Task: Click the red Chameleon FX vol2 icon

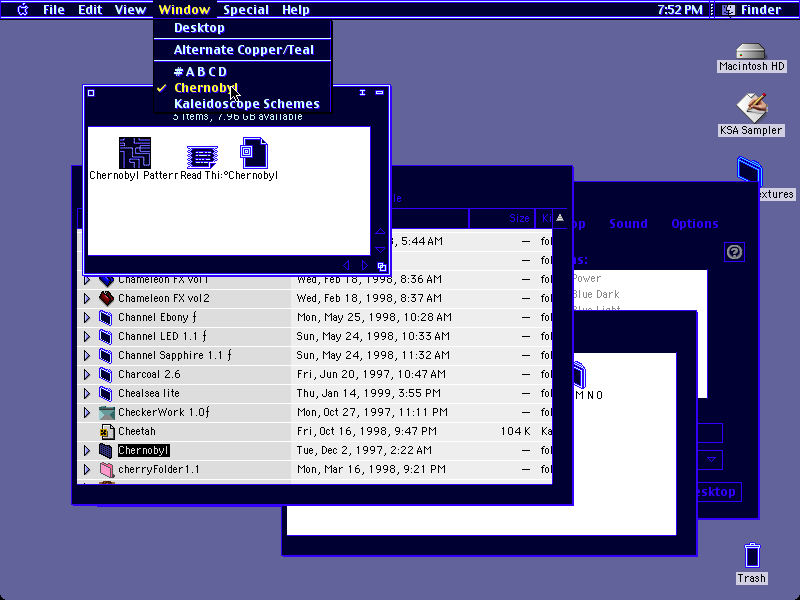Action: (x=106, y=298)
